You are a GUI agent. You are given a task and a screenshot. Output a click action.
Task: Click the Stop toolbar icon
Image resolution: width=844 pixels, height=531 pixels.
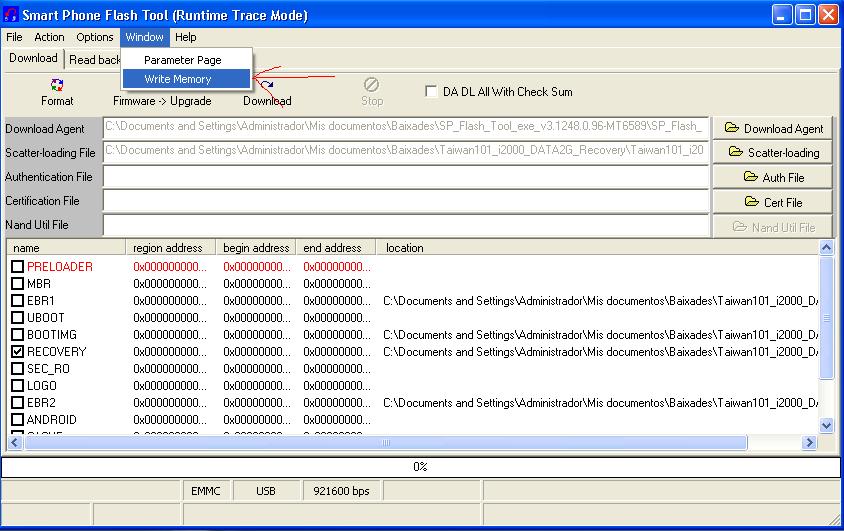371,84
